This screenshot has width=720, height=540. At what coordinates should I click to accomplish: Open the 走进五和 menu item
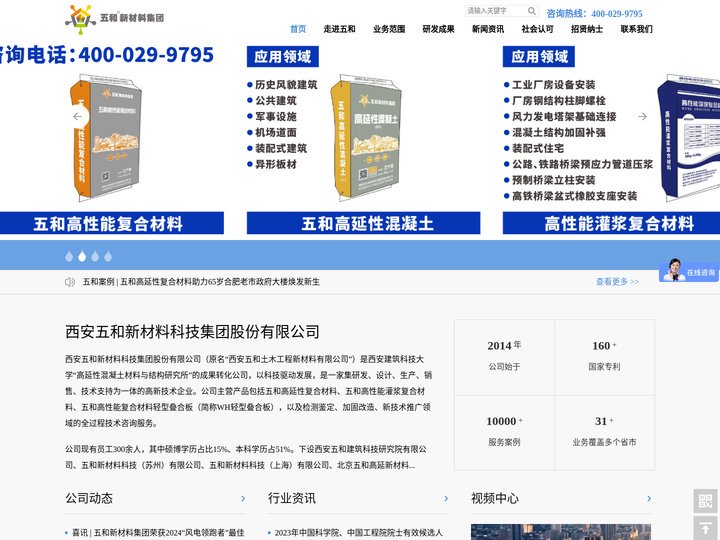click(x=339, y=29)
